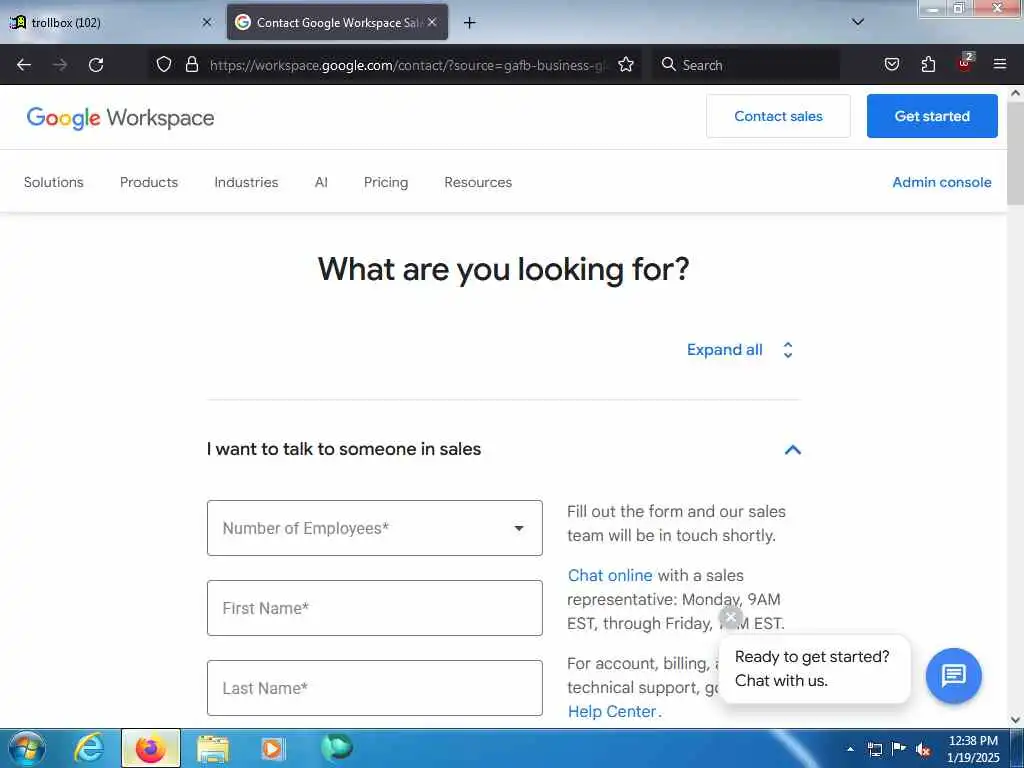1024x768 pixels.
Task: Open the Solutions menu
Action: (x=54, y=182)
